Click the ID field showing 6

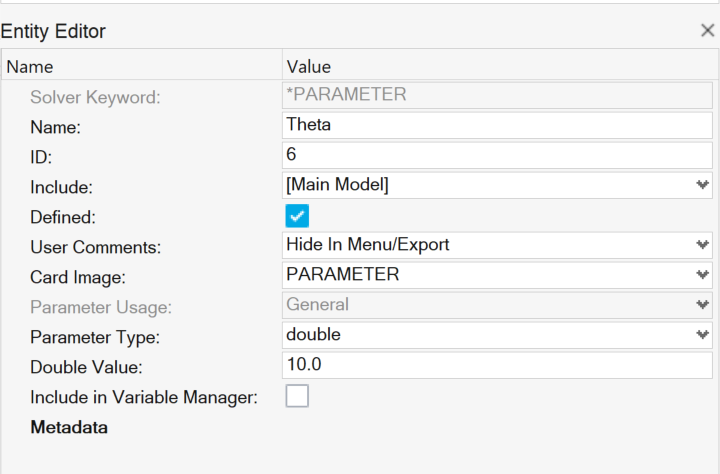point(497,156)
